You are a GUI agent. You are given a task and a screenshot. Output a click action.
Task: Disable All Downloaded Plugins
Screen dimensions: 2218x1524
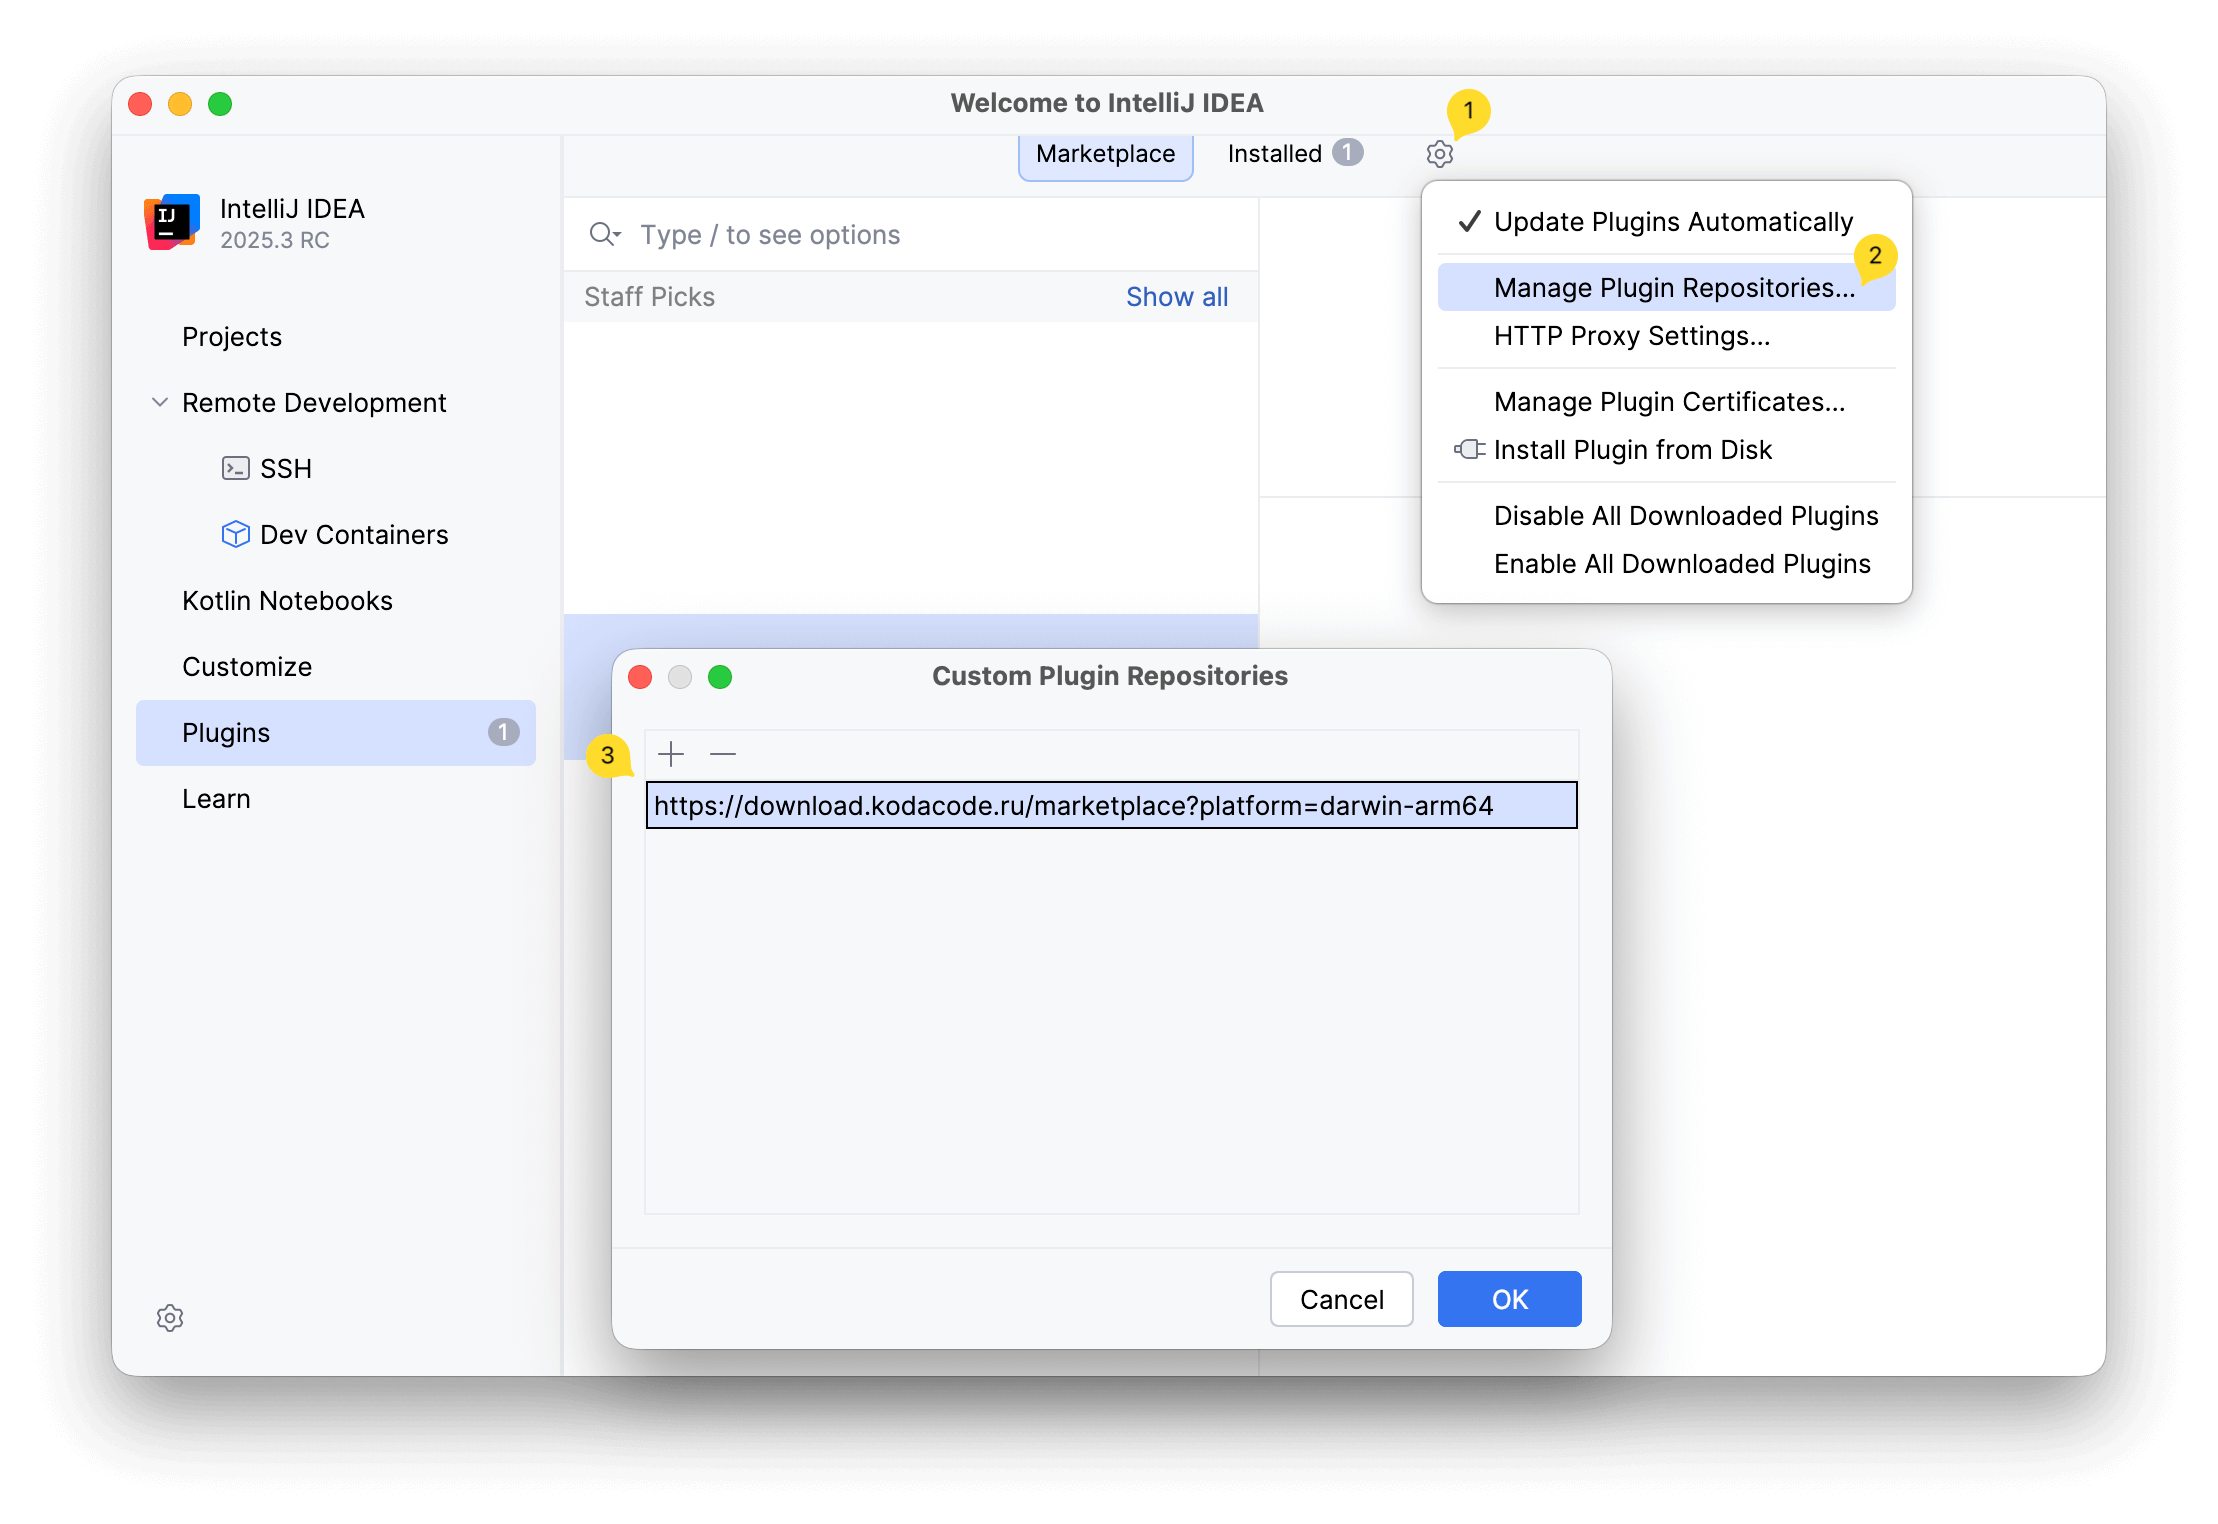(x=1685, y=515)
